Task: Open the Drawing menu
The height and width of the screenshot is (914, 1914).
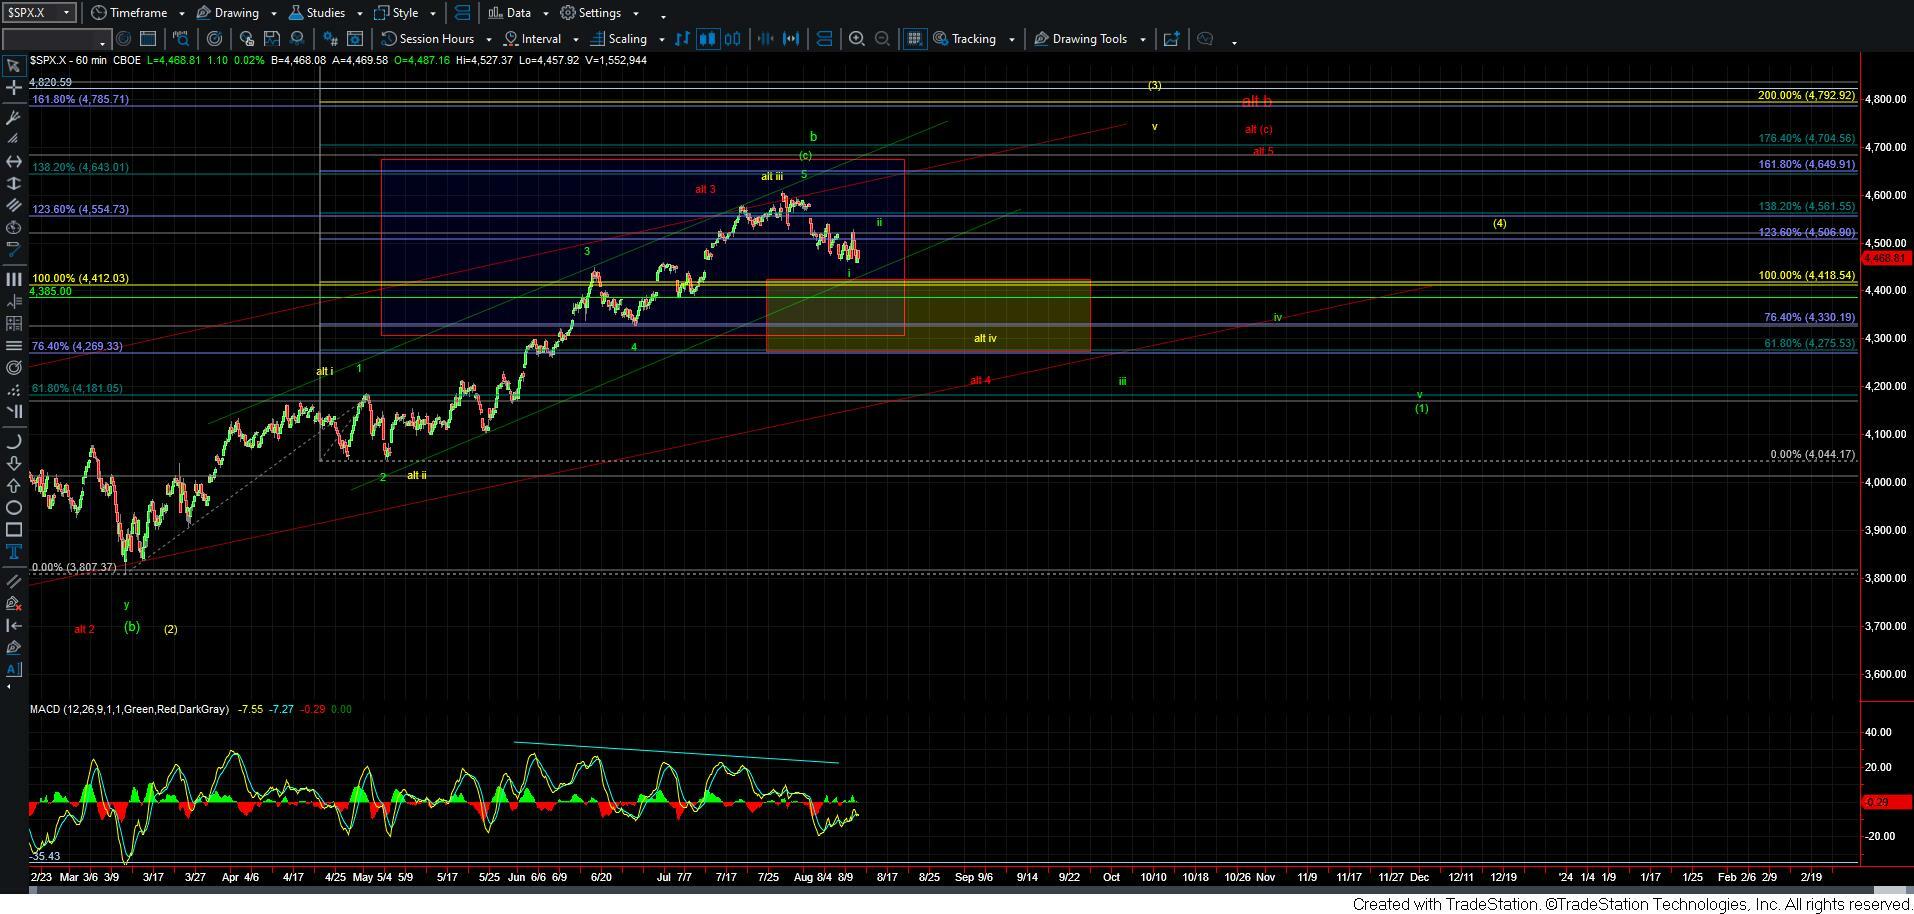Action: (229, 13)
